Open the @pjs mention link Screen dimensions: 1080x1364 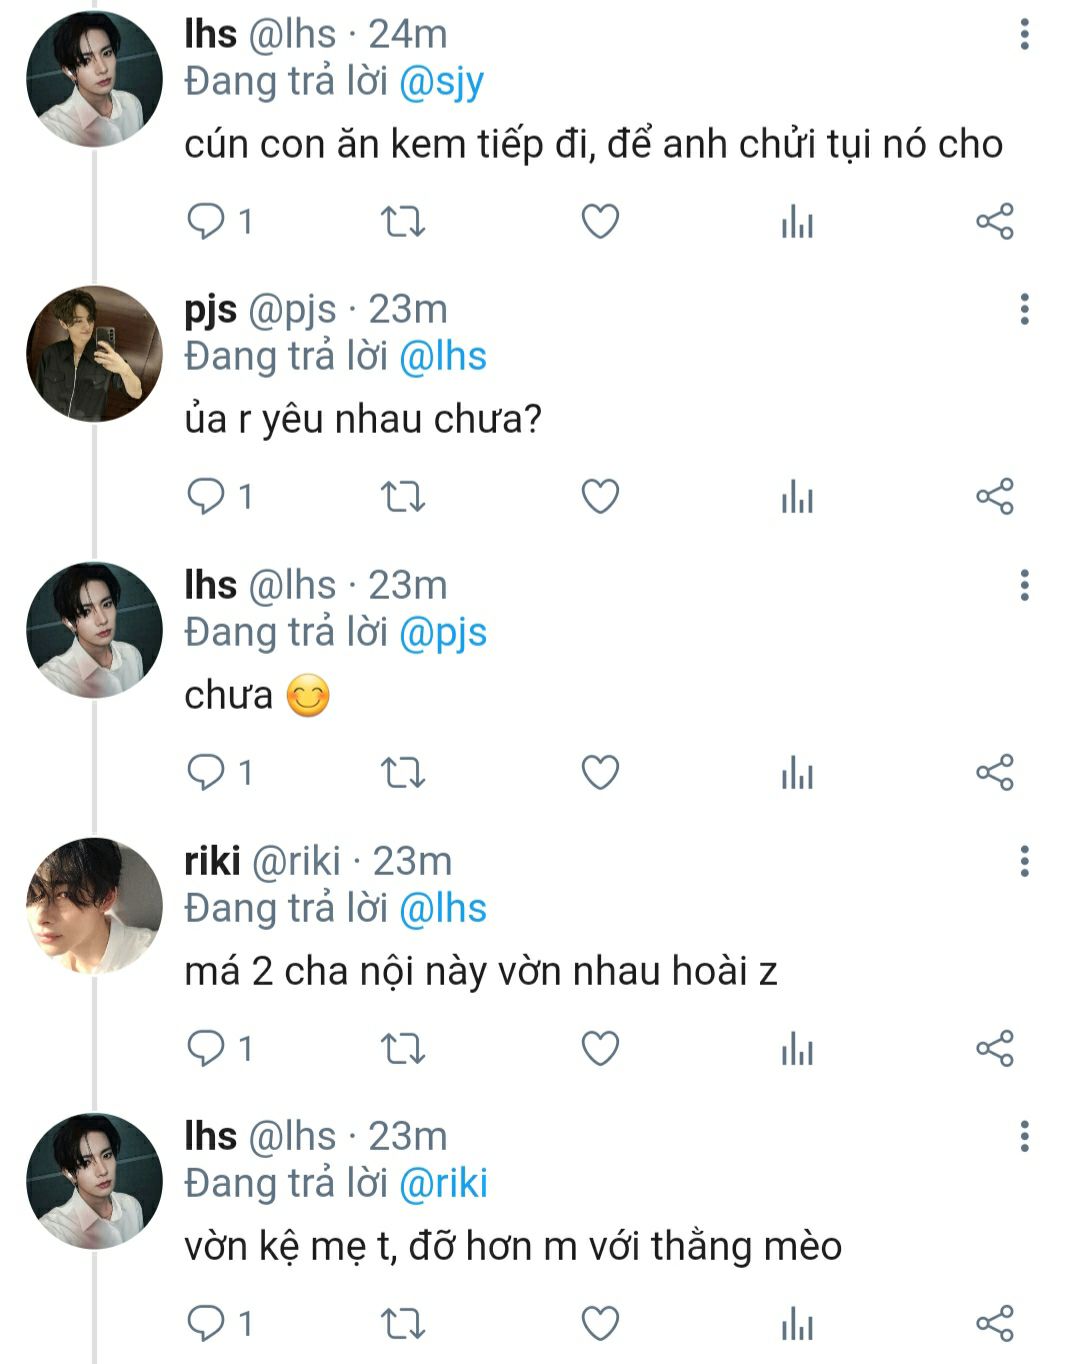pos(443,633)
